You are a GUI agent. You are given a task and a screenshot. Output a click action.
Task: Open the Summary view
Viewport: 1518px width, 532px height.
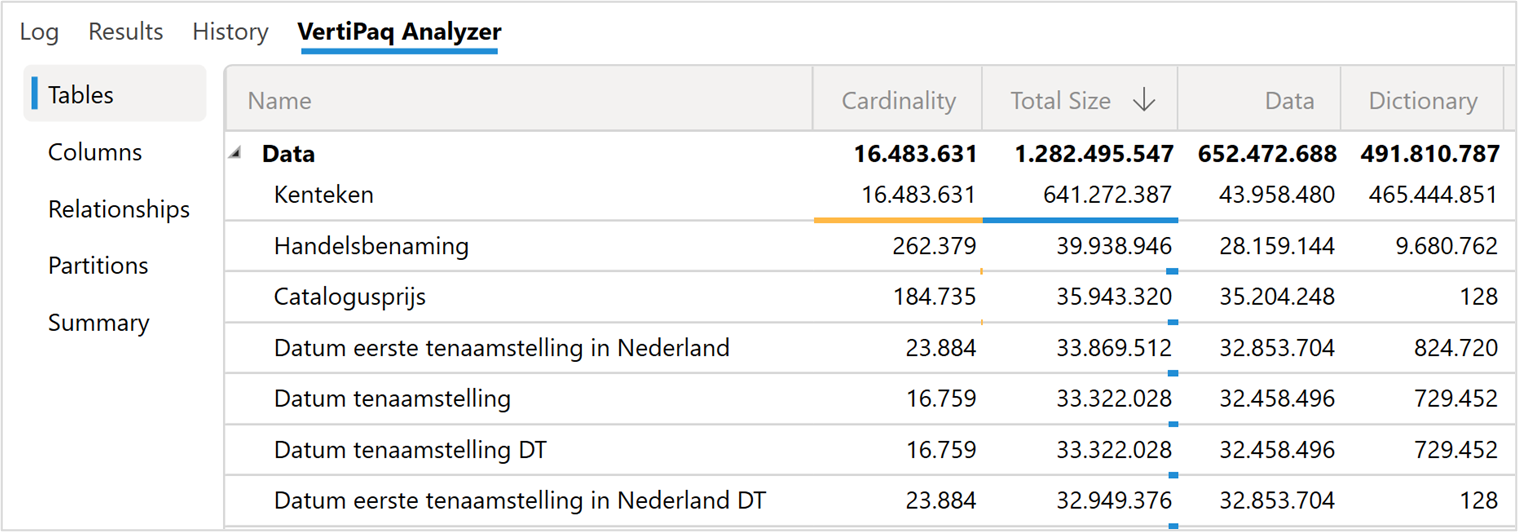click(x=98, y=323)
